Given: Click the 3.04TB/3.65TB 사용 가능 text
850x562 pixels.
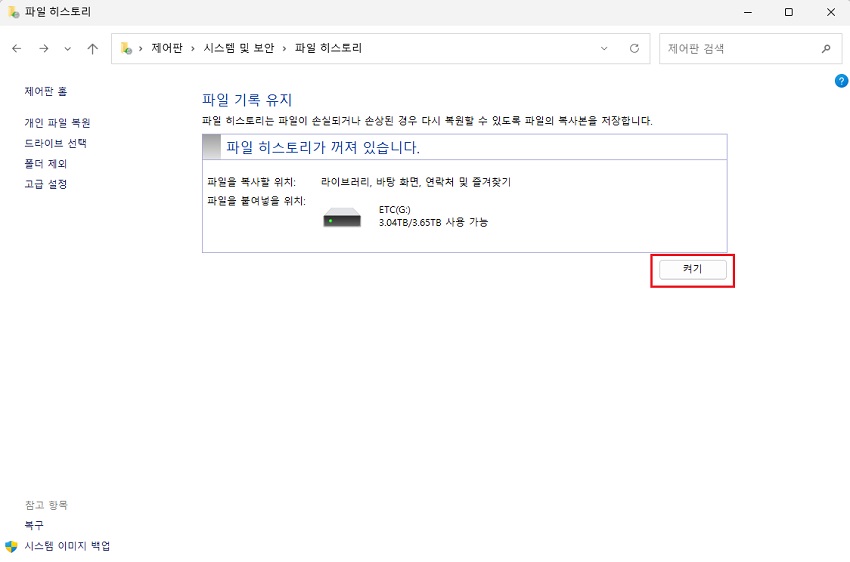Looking at the screenshot, I should tap(433, 222).
